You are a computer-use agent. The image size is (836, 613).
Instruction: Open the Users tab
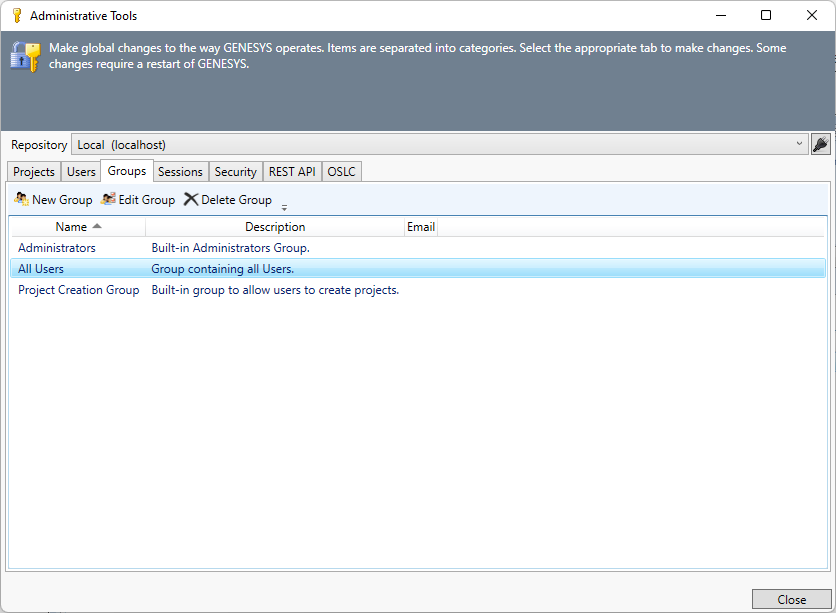(x=80, y=171)
